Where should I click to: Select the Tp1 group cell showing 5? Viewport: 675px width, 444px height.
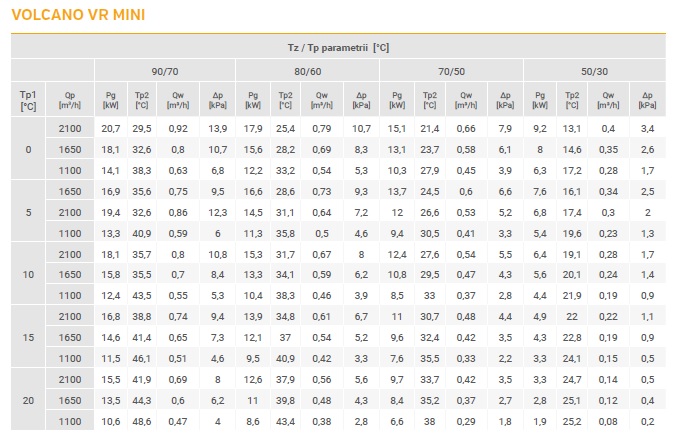tap(28, 212)
